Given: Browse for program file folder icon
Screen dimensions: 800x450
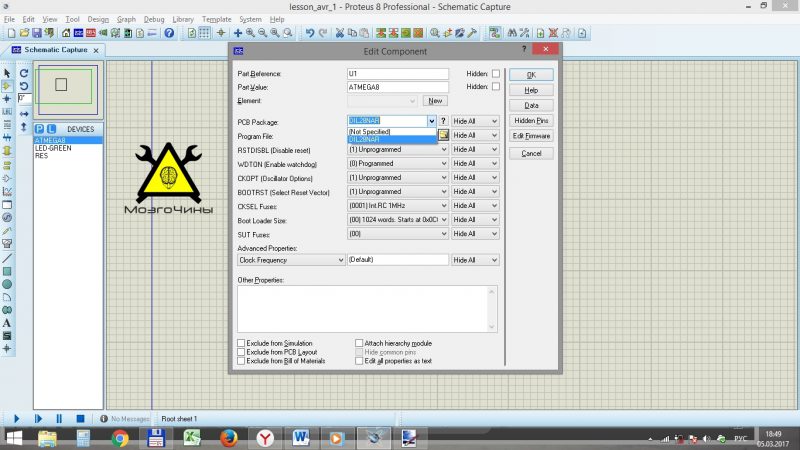Looking at the screenshot, I should [x=443, y=135].
